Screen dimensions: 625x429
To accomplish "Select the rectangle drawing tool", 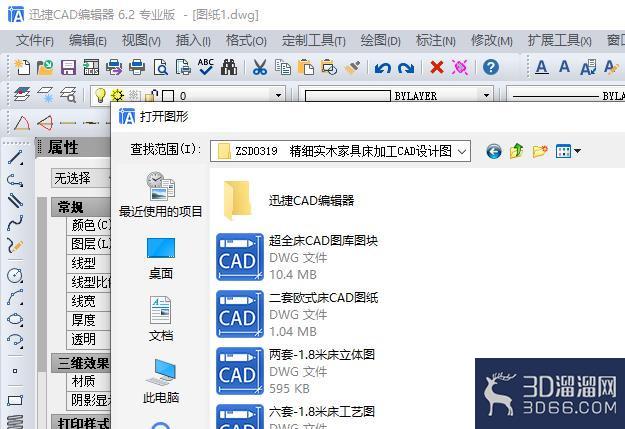I will [x=15, y=400].
